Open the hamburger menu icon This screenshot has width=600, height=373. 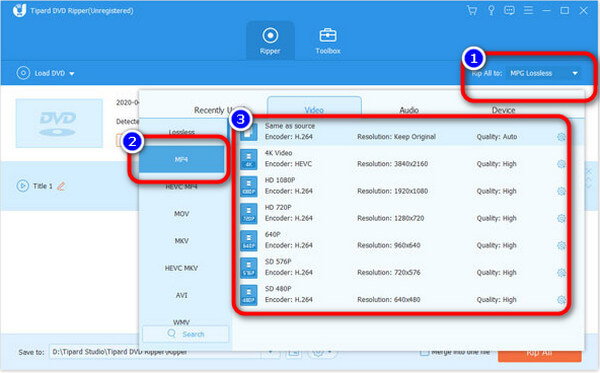[528, 10]
